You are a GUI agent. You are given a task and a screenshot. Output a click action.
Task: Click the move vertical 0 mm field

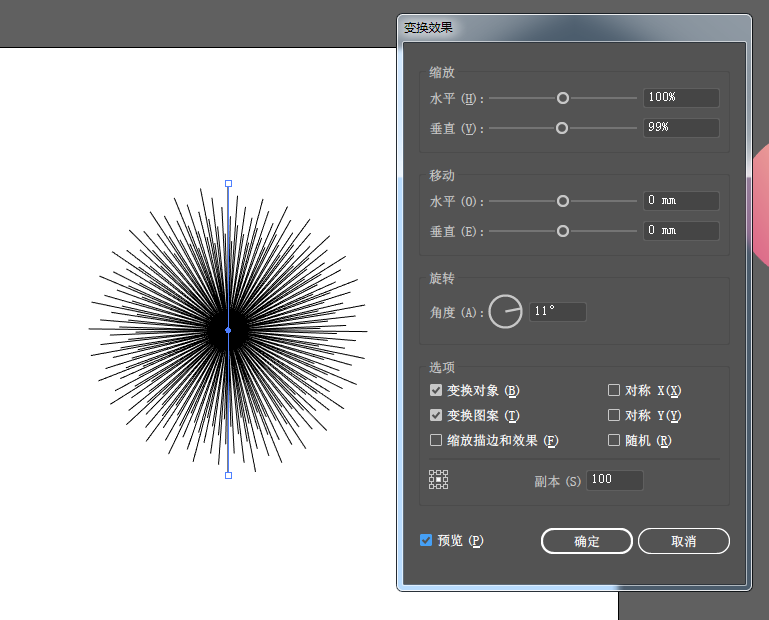pyautogui.click(x=681, y=231)
